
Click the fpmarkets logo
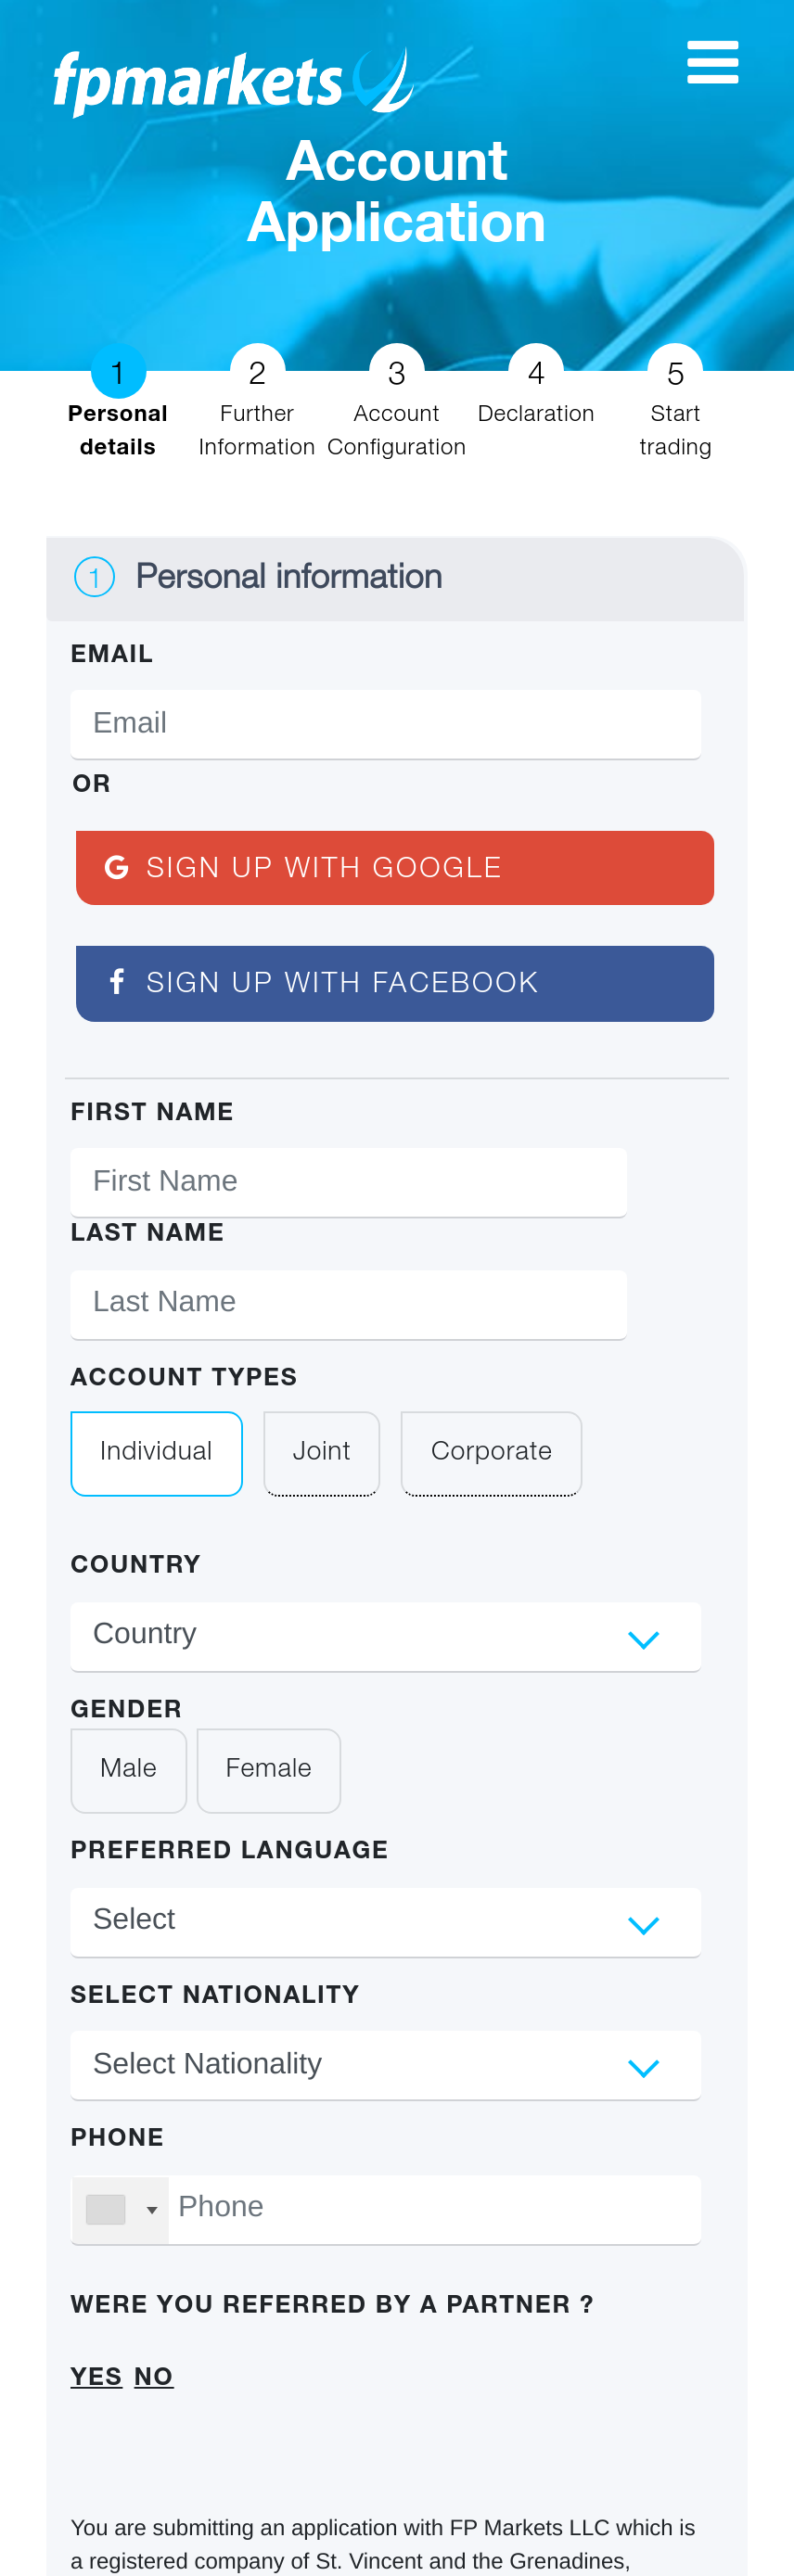[x=233, y=81]
